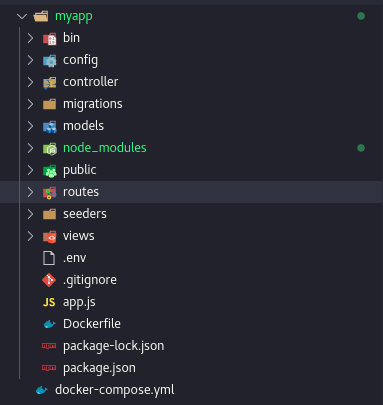Click green status dot next to myapp
This screenshot has height=405, width=383.
point(361,16)
